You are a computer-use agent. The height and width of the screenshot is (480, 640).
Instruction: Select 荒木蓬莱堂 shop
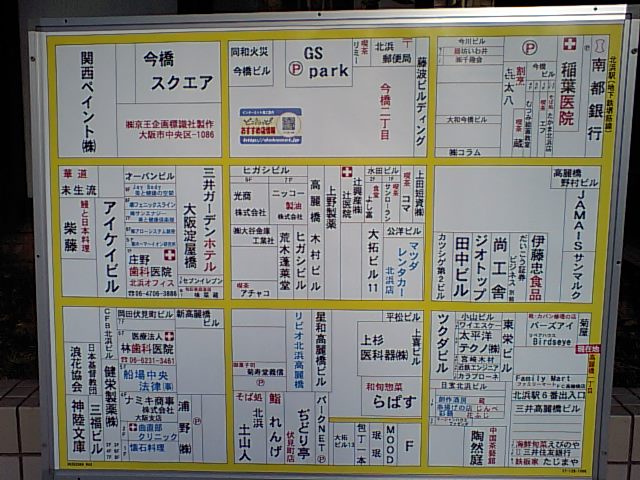[285, 261]
